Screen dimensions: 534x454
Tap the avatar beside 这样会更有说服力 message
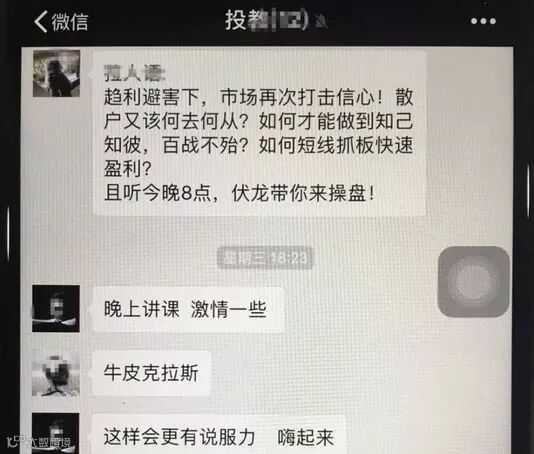[x=56, y=433]
